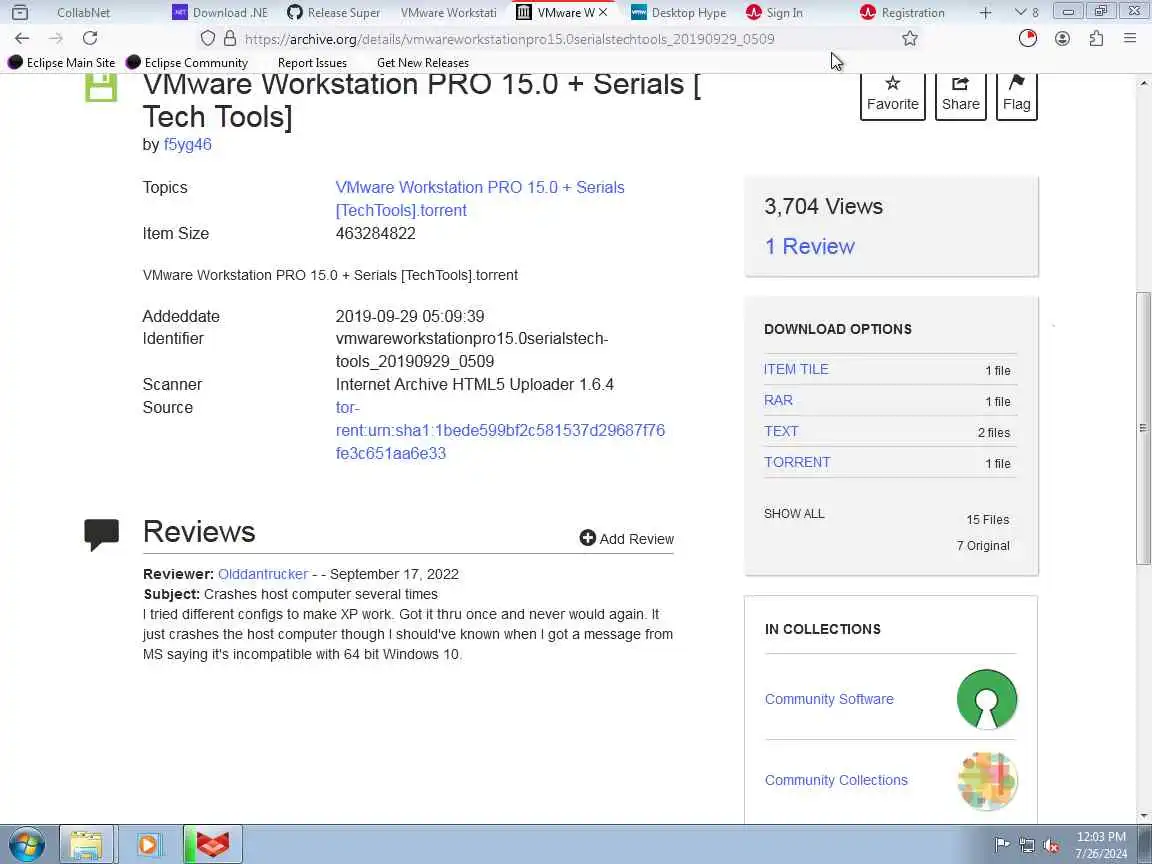The width and height of the screenshot is (1152, 864).
Task: Download the ITEM TILE option
Action: coord(796,369)
